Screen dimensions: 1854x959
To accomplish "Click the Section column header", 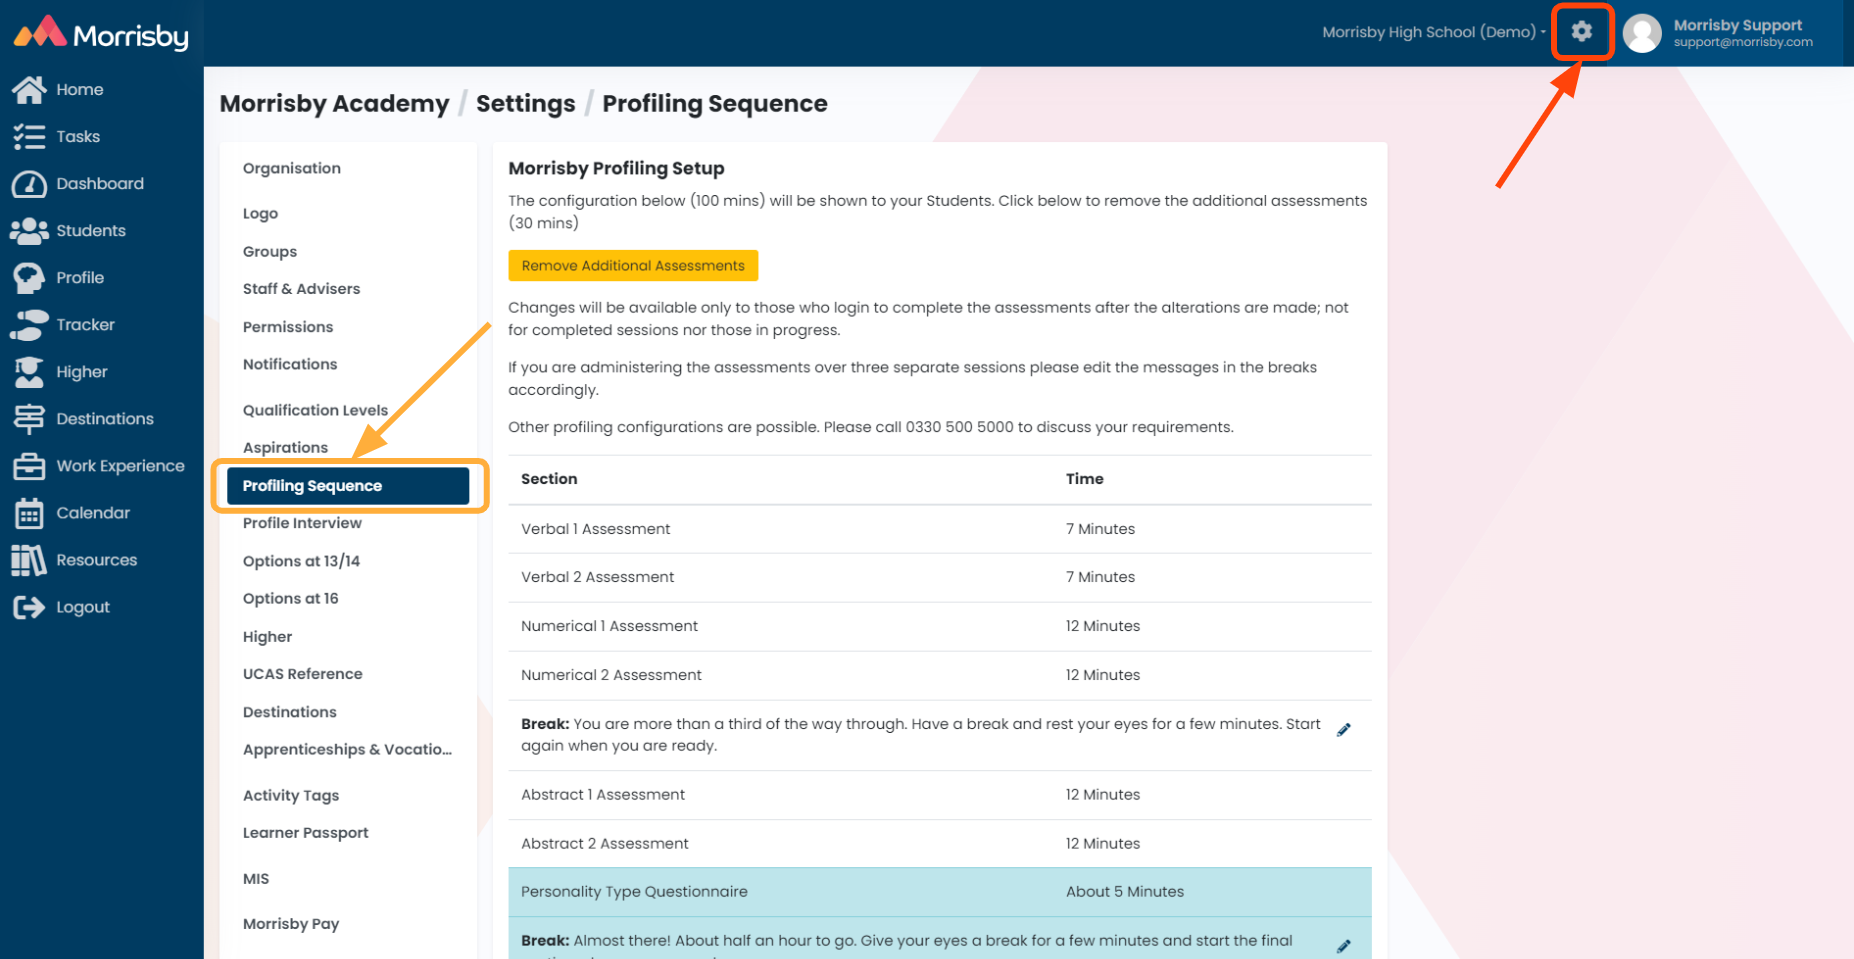I will coord(549,479).
